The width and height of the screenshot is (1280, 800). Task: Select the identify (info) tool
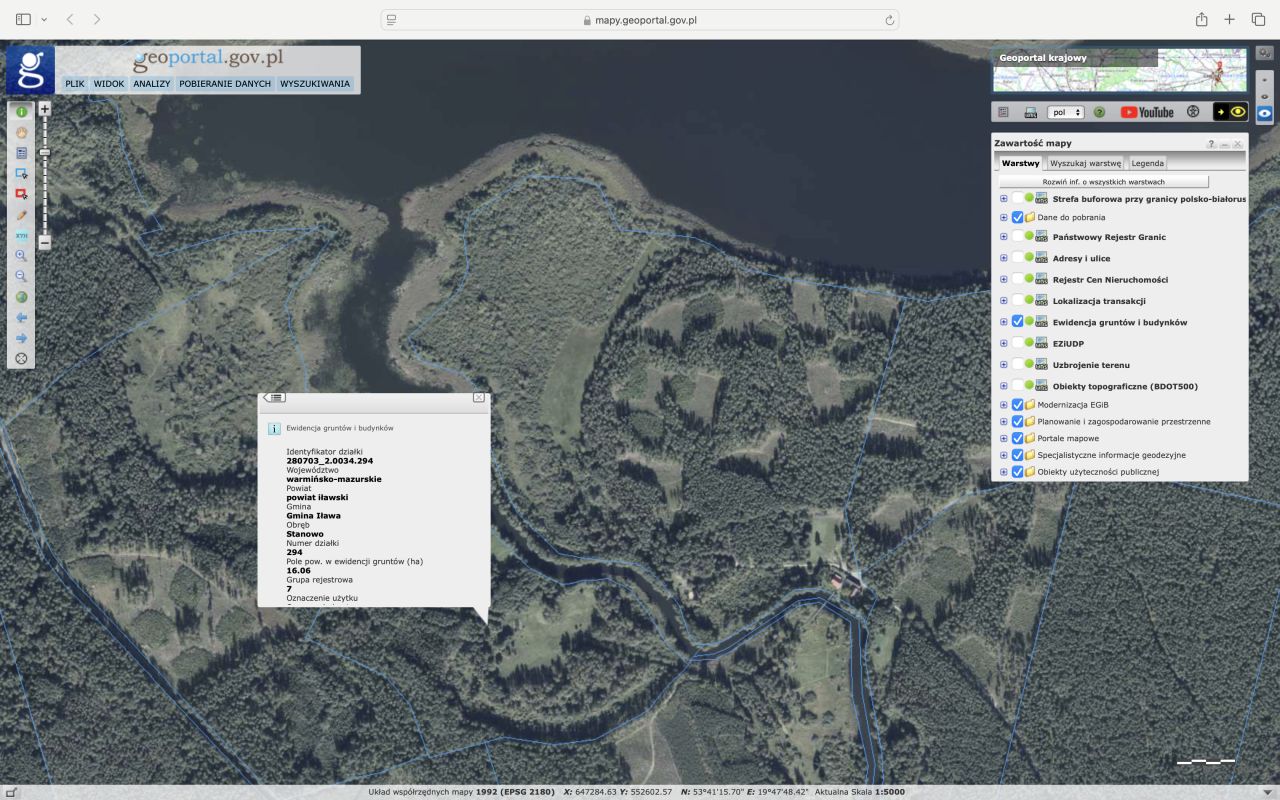tap(21, 112)
